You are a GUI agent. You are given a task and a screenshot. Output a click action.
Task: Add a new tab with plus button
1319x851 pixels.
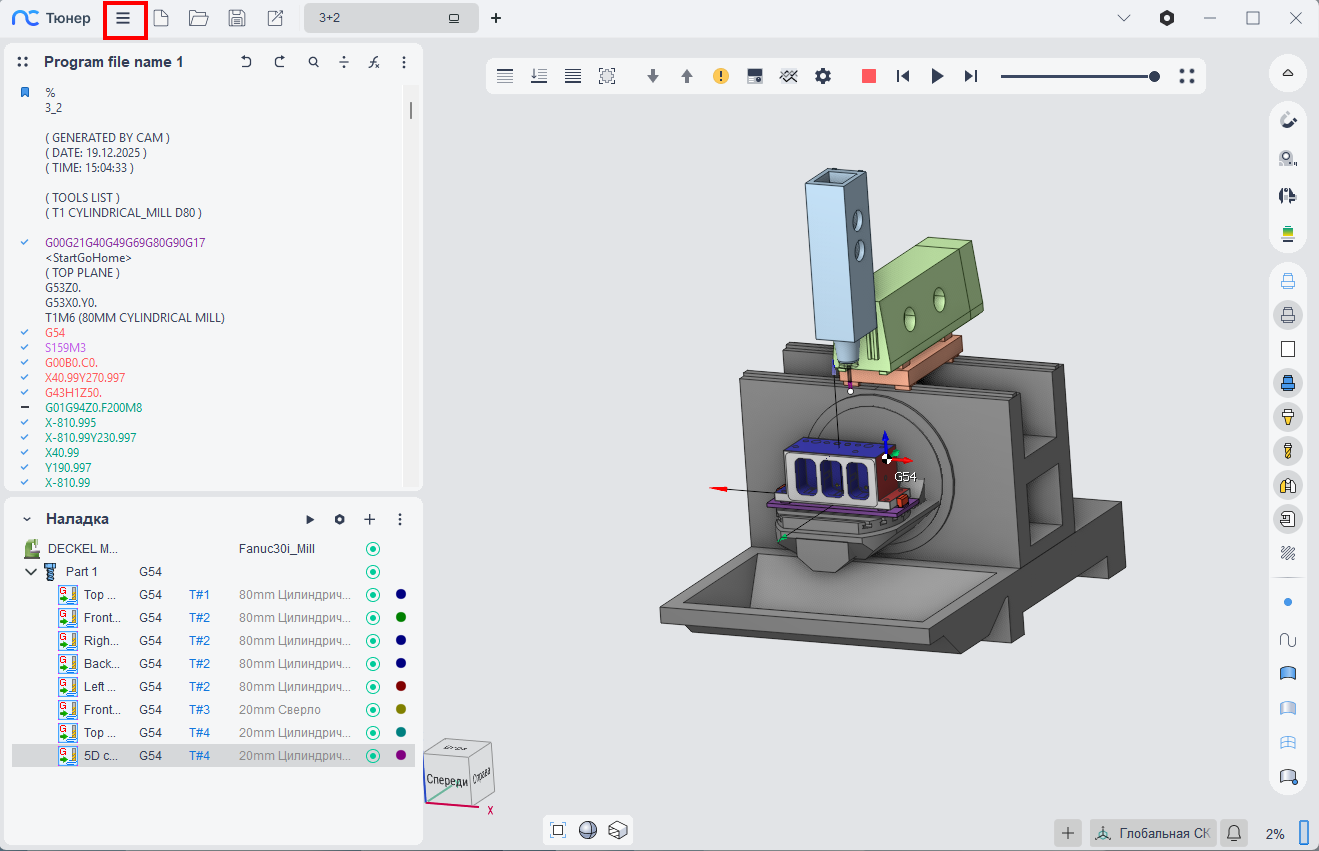click(496, 18)
